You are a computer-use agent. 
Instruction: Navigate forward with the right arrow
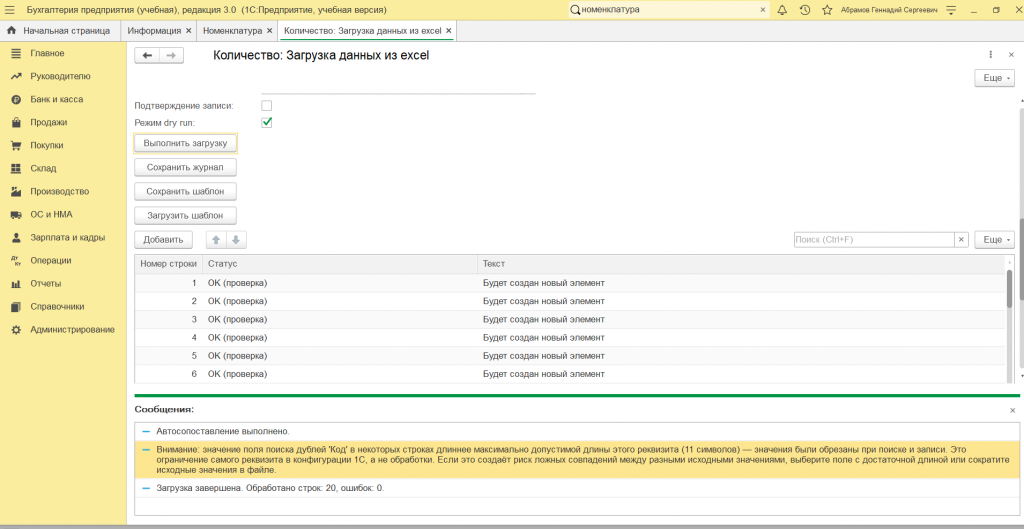coord(171,56)
